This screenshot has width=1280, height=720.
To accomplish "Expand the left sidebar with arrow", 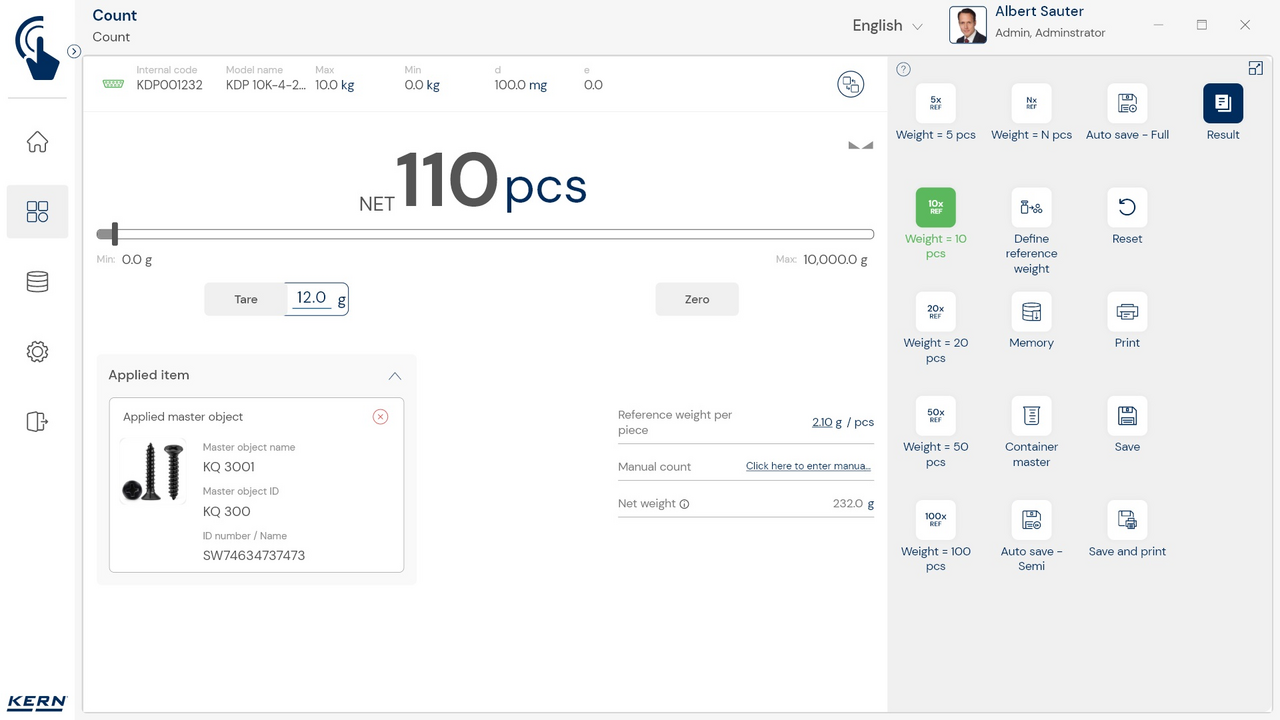I will pyautogui.click(x=74, y=51).
